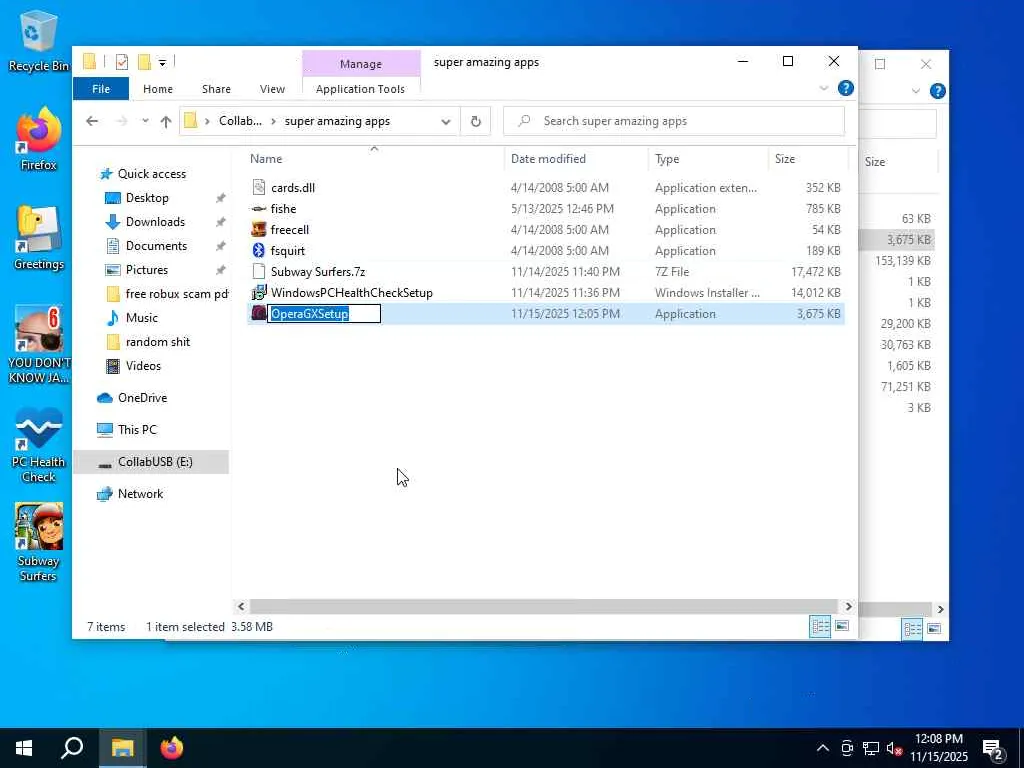Open Pictures from the navigation pane
1024x768 pixels.
[x=146, y=270]
